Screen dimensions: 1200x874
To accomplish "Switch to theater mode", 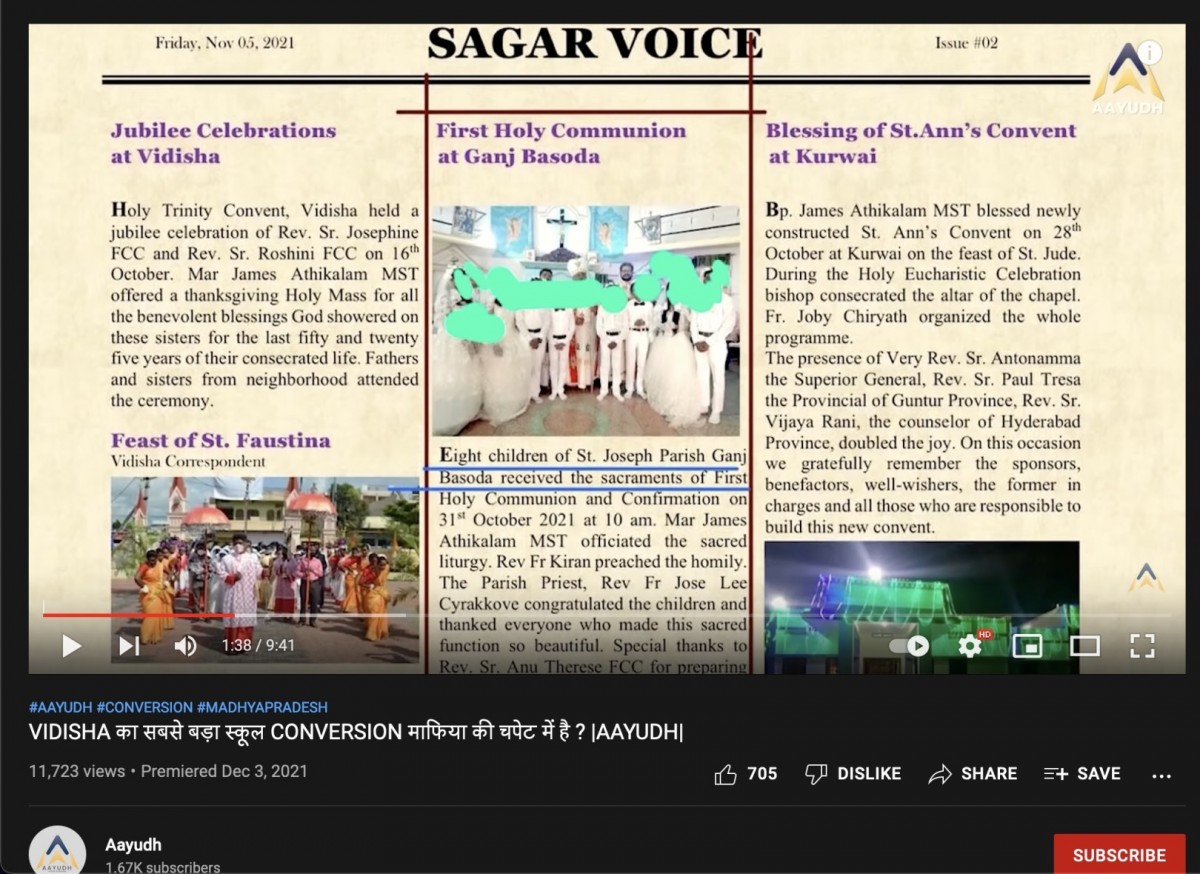I will [1084, 646].
